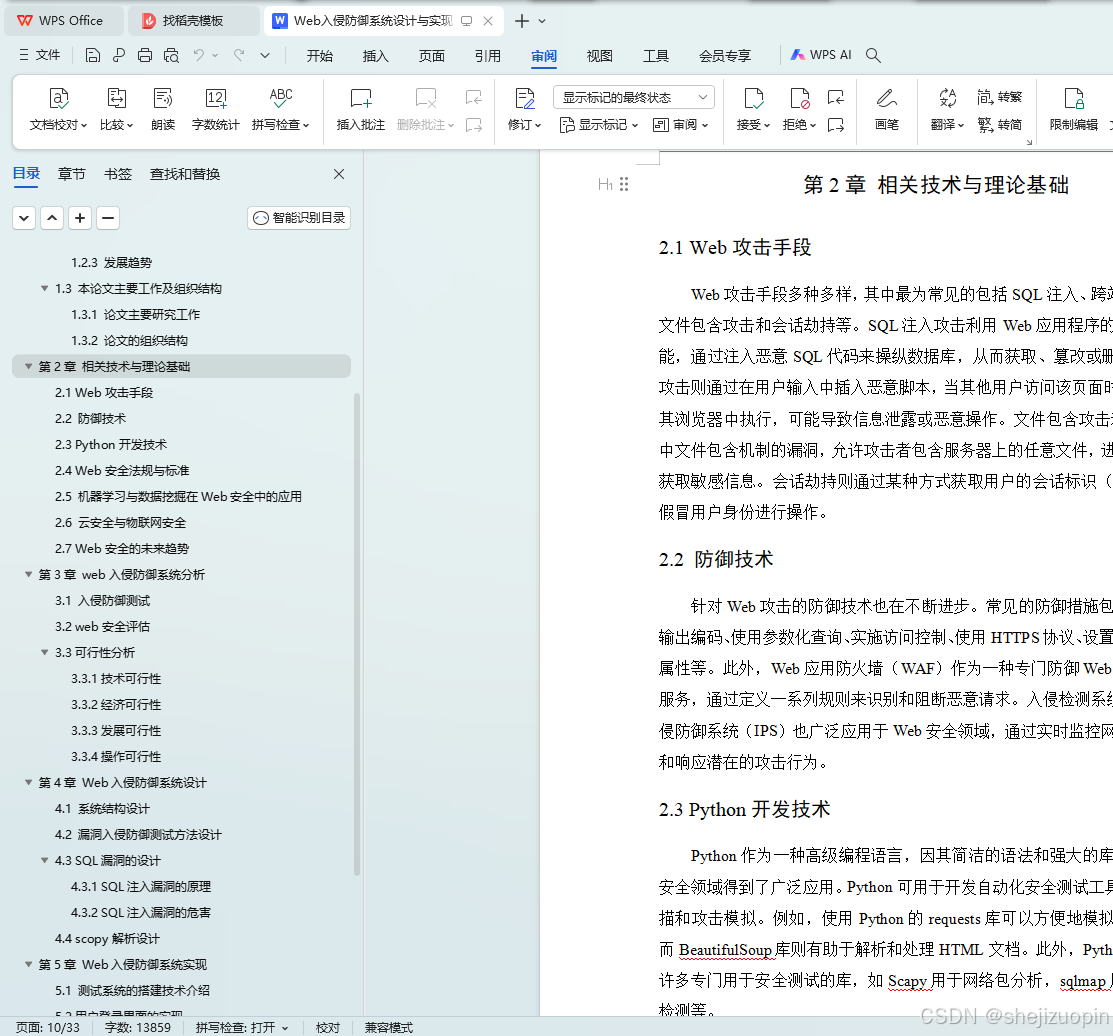The height and width of the screenshot is (1036, 1113).
Task: Collapse 第5章 Web入侵防御系统实现 node
Action: (x=28, y=964)
